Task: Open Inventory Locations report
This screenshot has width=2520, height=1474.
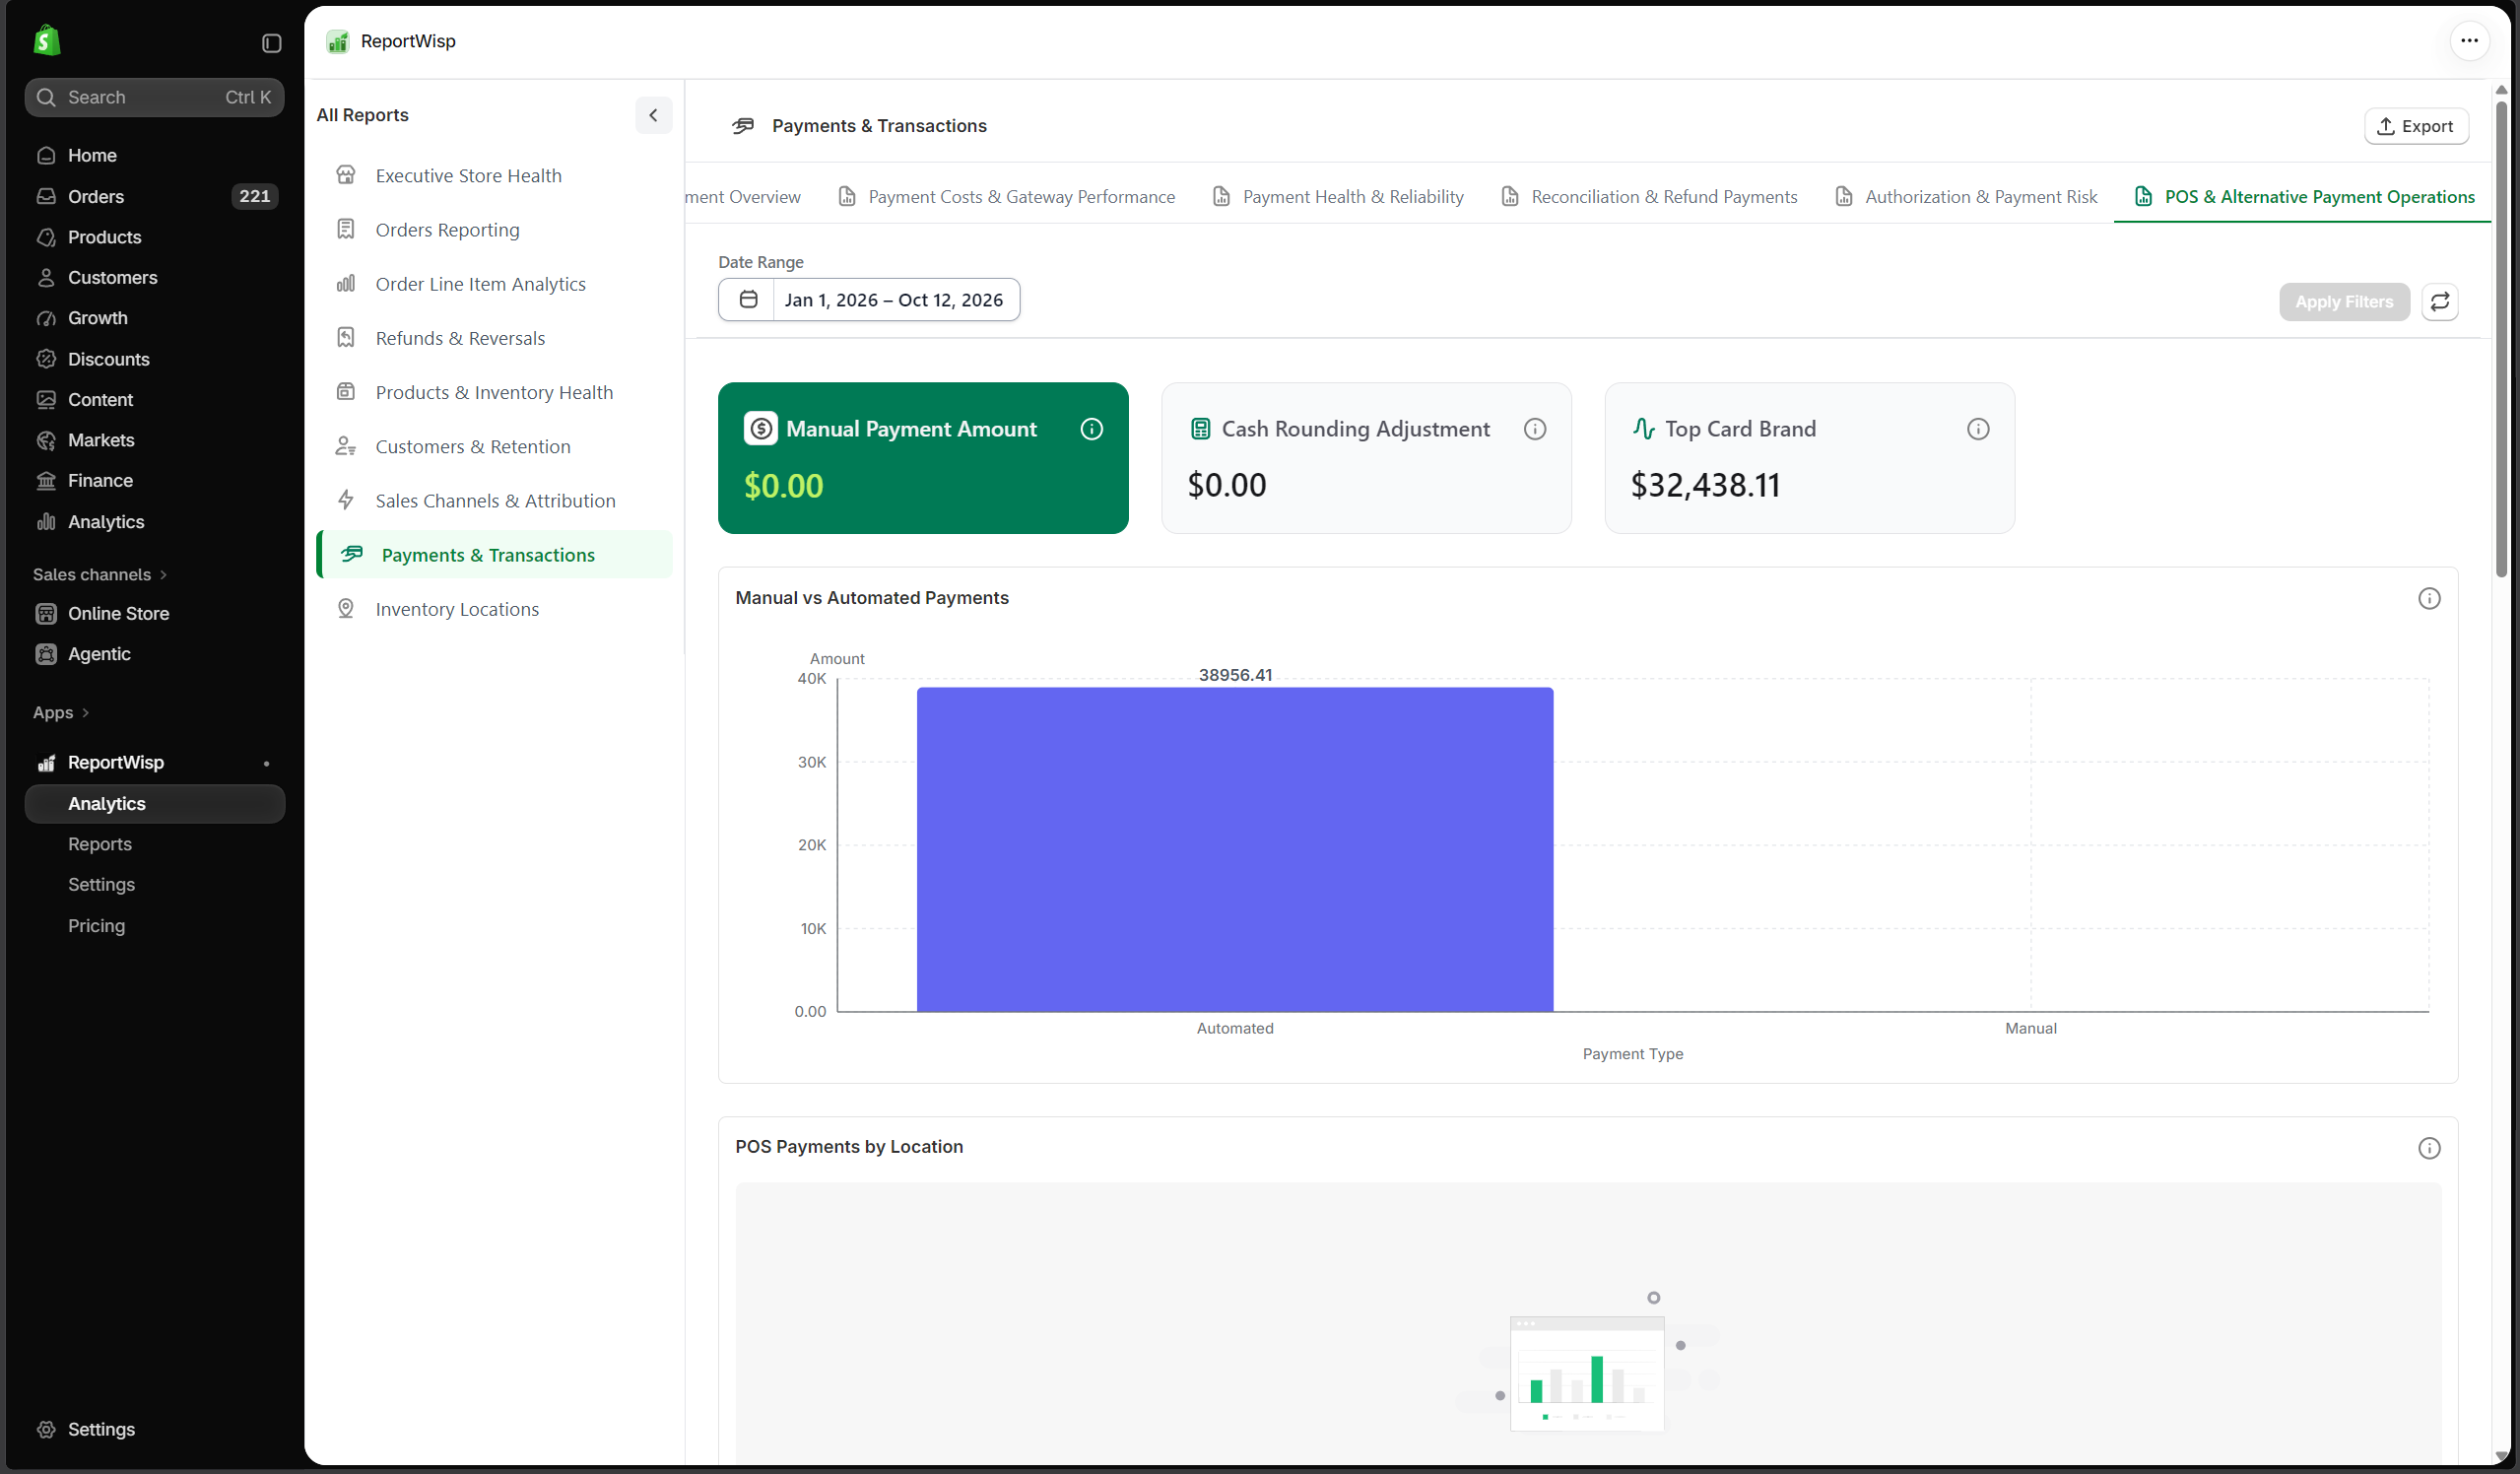Action: (494, 609)
